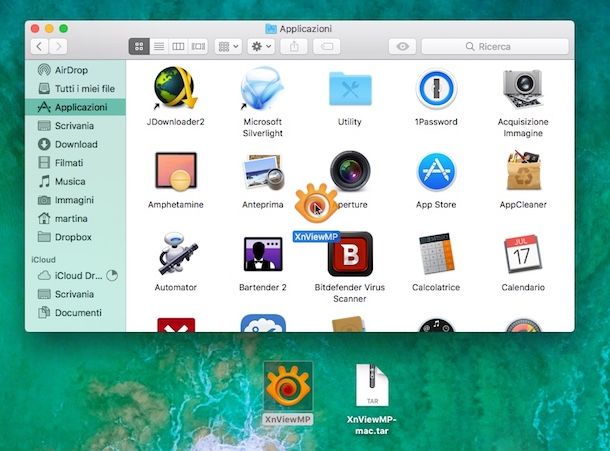Image resolution: width=610 pixels, height=451 pixels.
Task: Select the Calendario icon
Action: coord(523,254)
